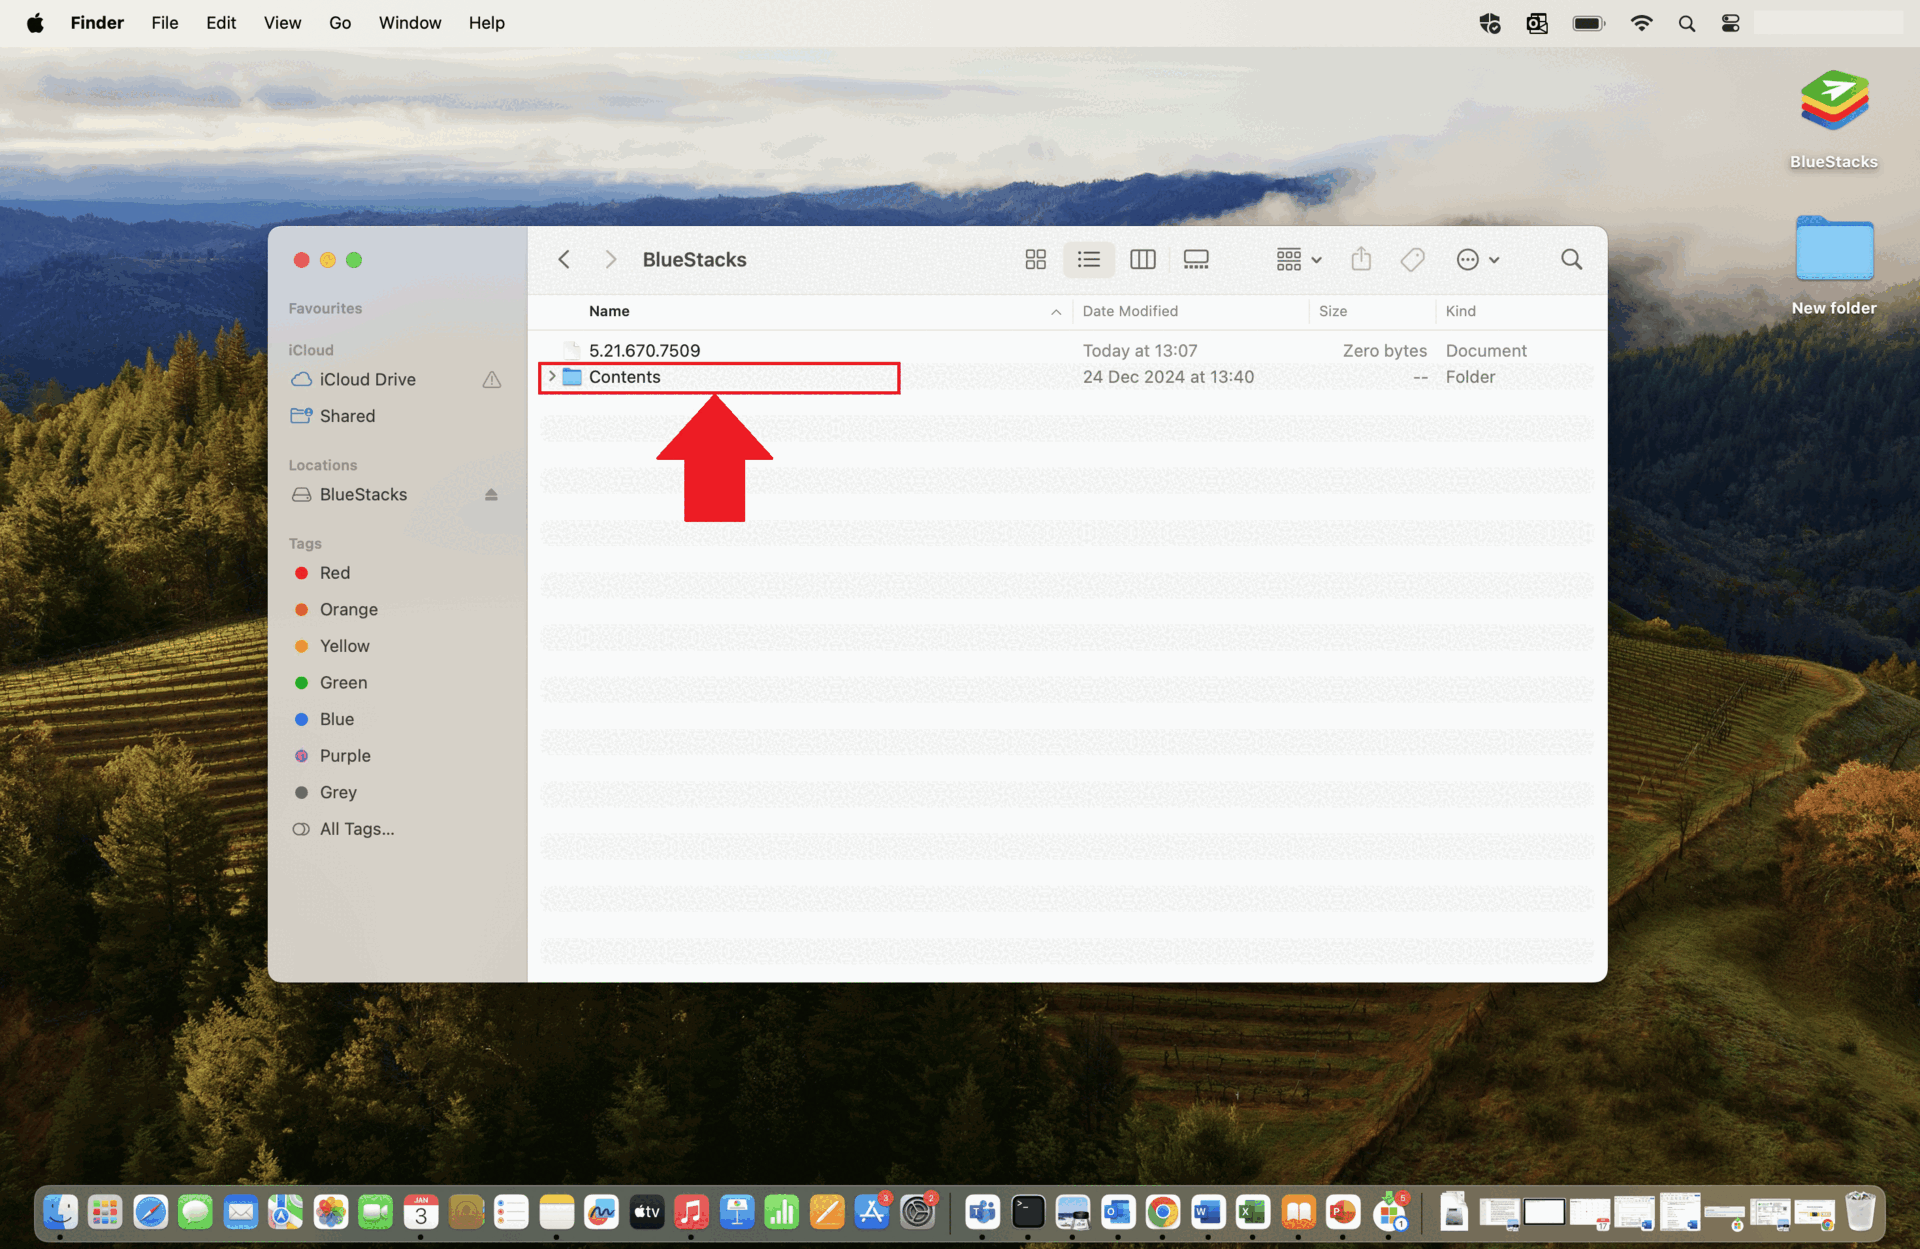Expand the Contents folder
Screen dimensions: 1920x1249
click(552, 377)
